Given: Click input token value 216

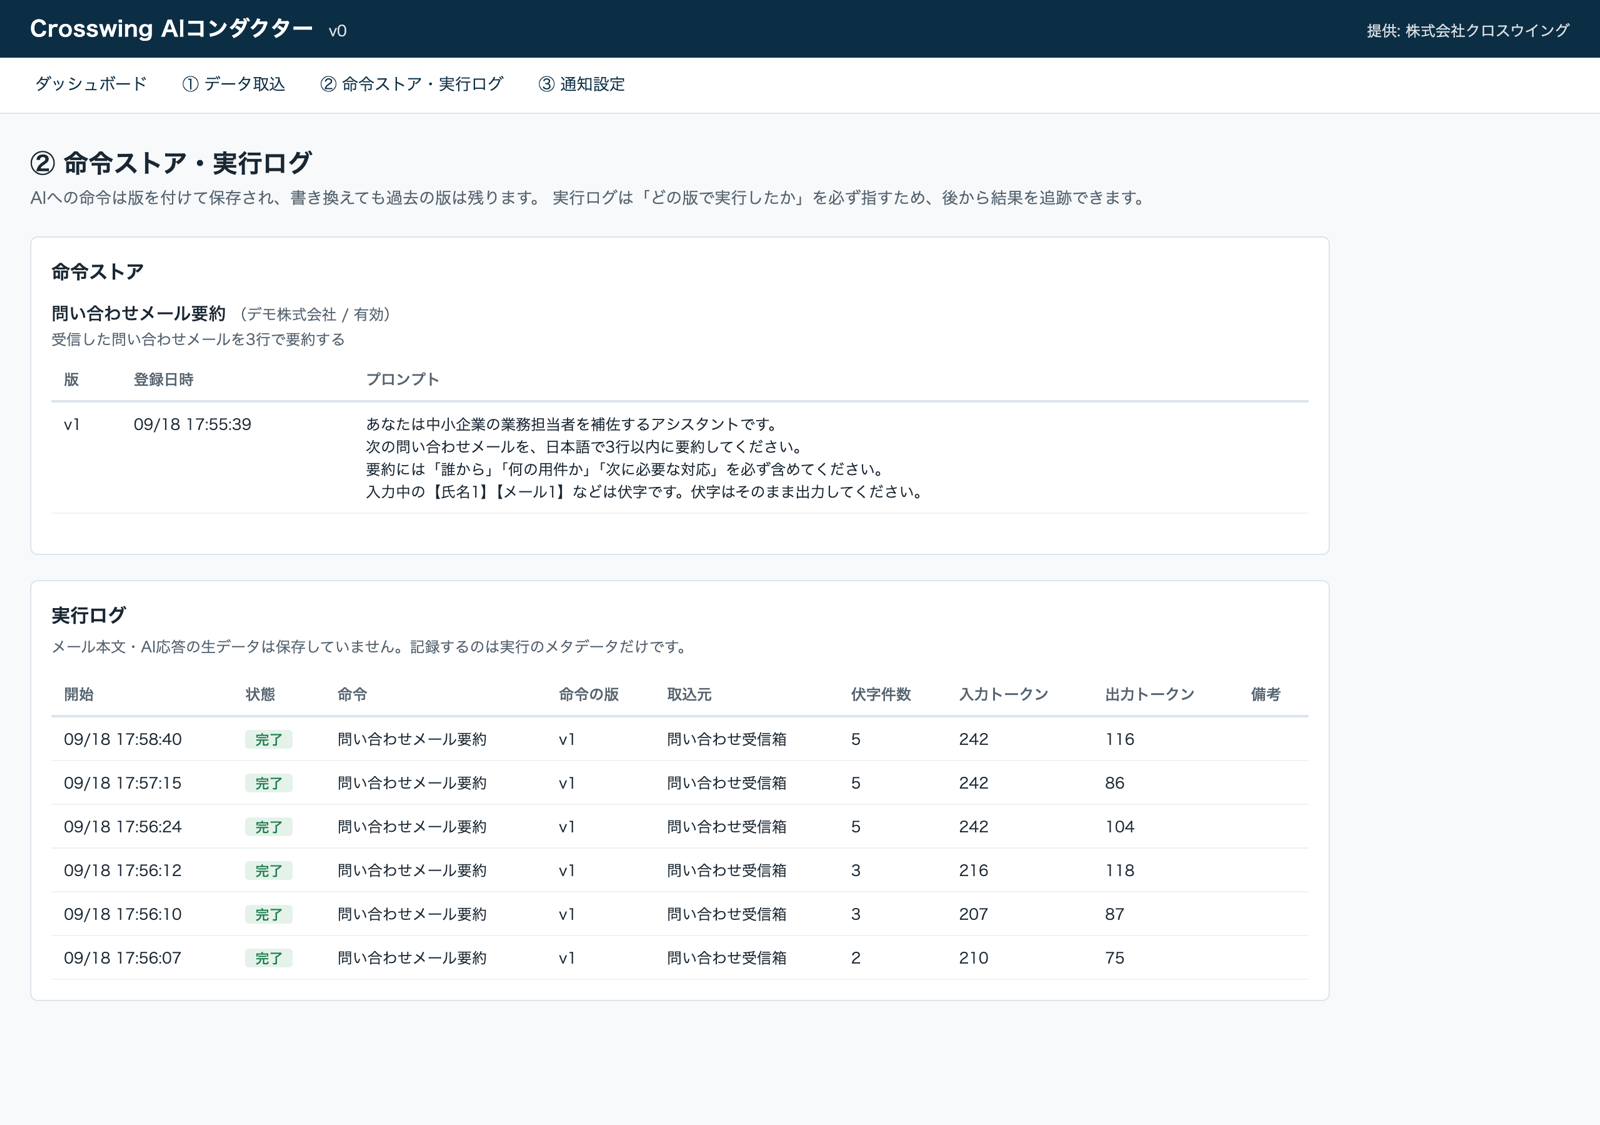Looking at the screenshot, I should click(x=973, y=871).
